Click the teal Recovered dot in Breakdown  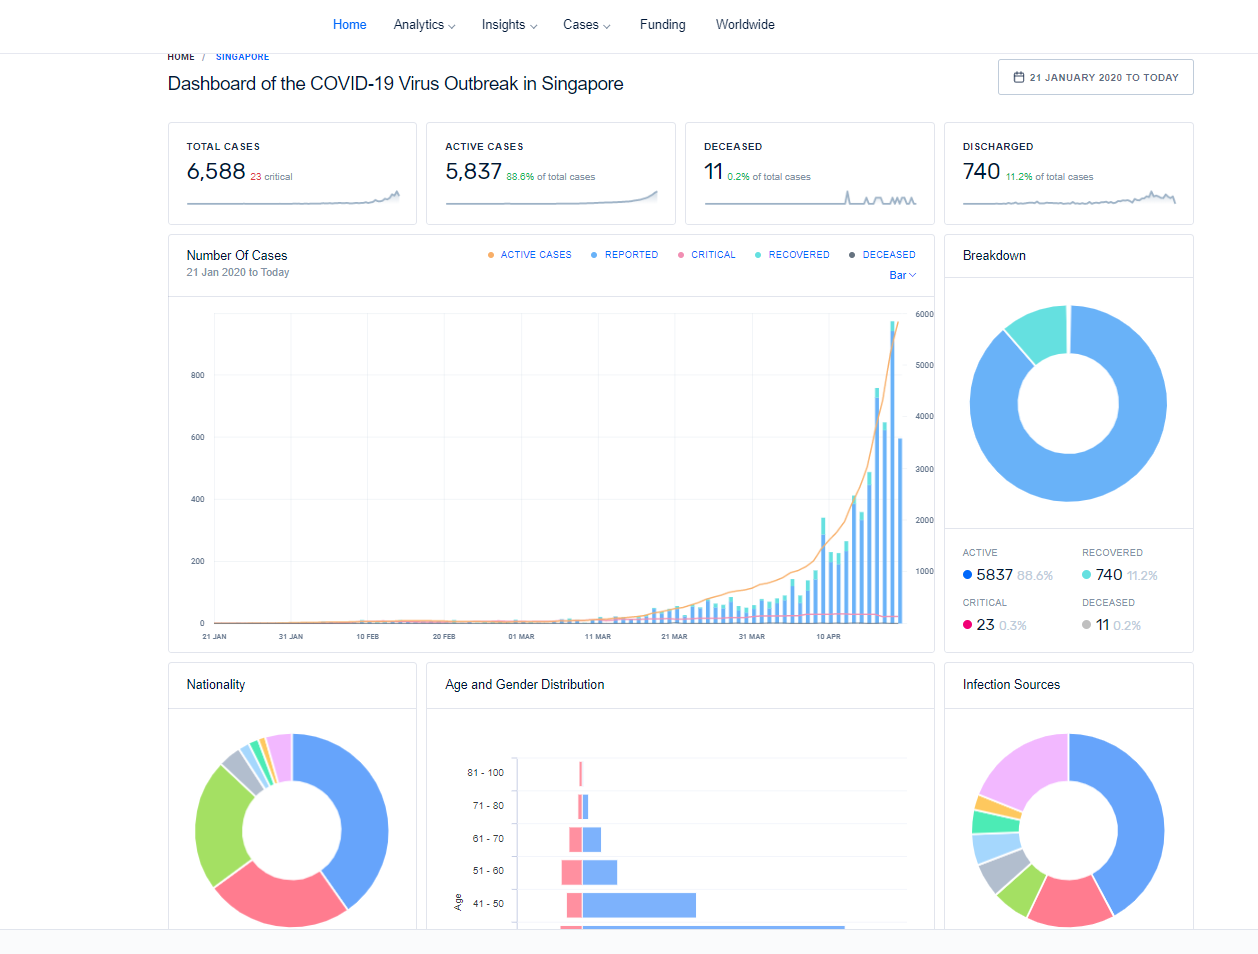pyautogui.click(x=1087, y=575)
